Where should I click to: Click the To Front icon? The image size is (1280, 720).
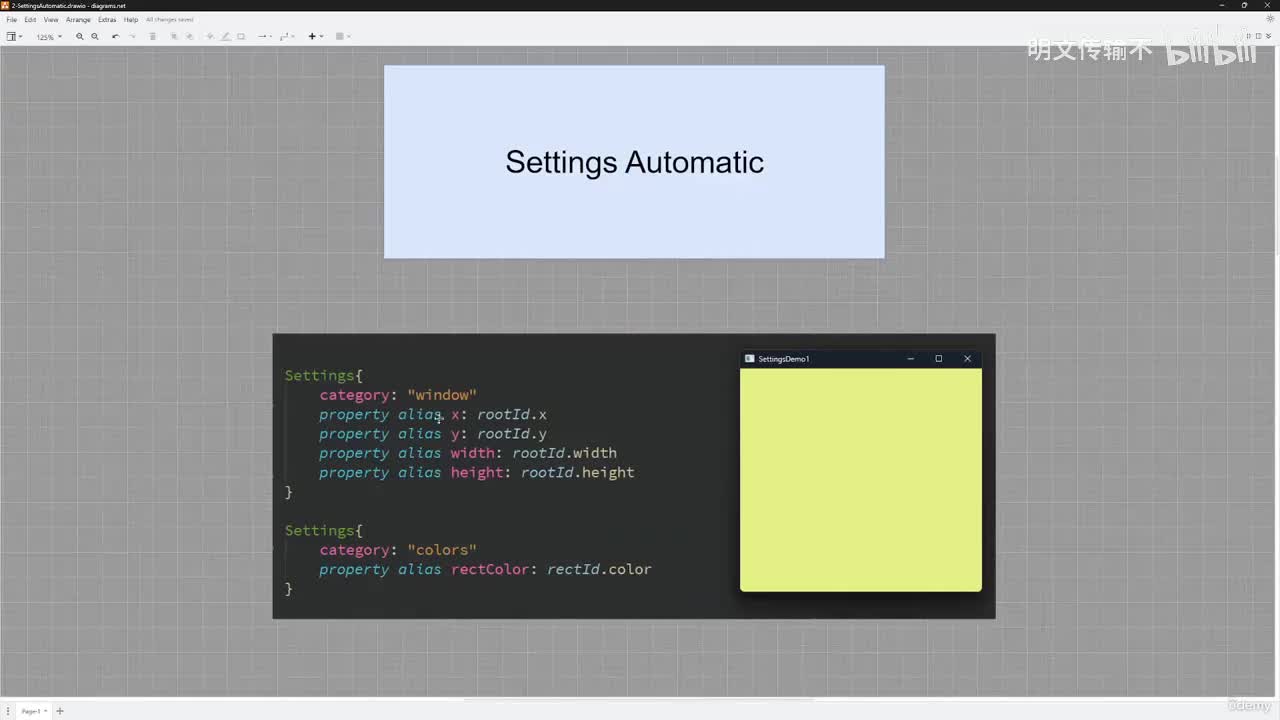click(174, 37)
